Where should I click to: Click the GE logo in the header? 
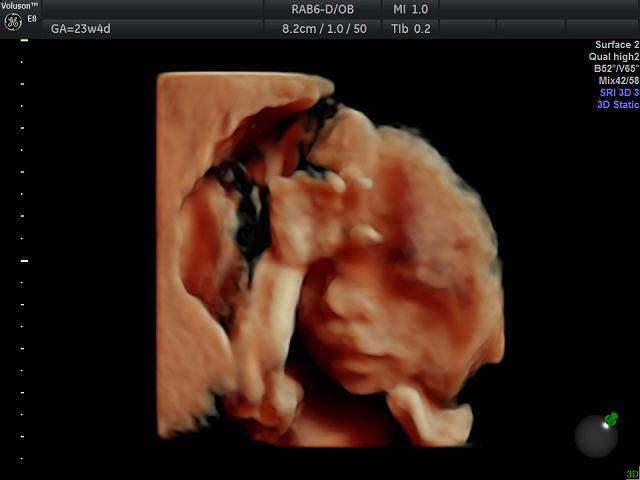click(14, 22)
